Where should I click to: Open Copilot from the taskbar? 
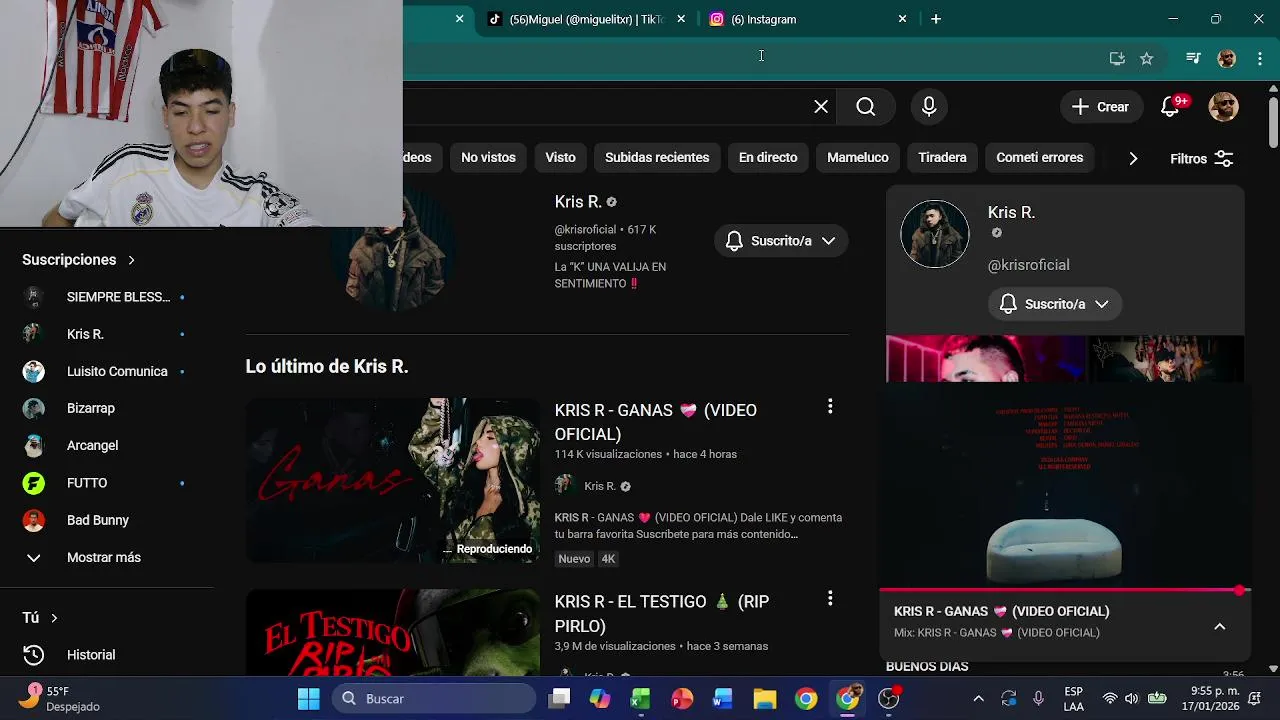coord(599,699)
